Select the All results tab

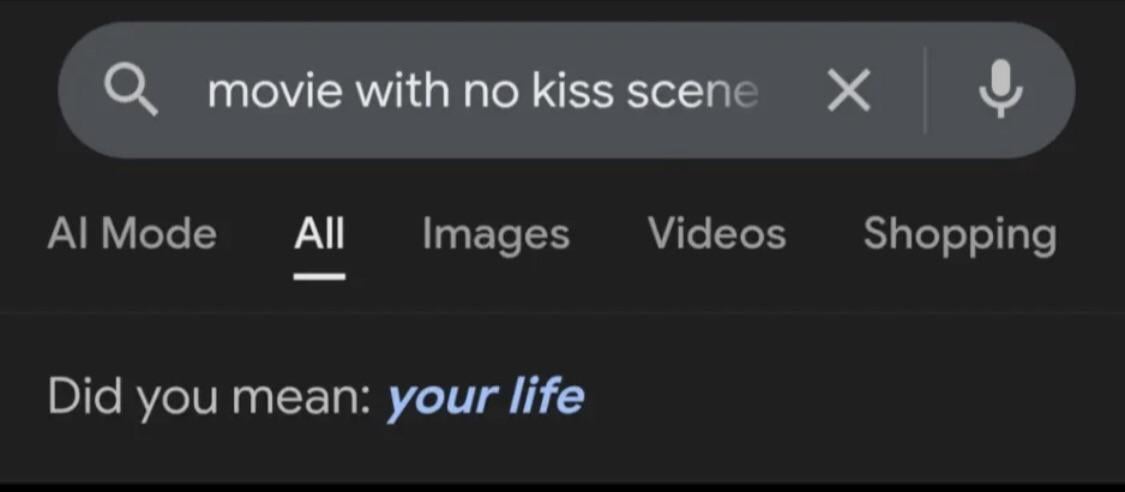coord(319,234)
